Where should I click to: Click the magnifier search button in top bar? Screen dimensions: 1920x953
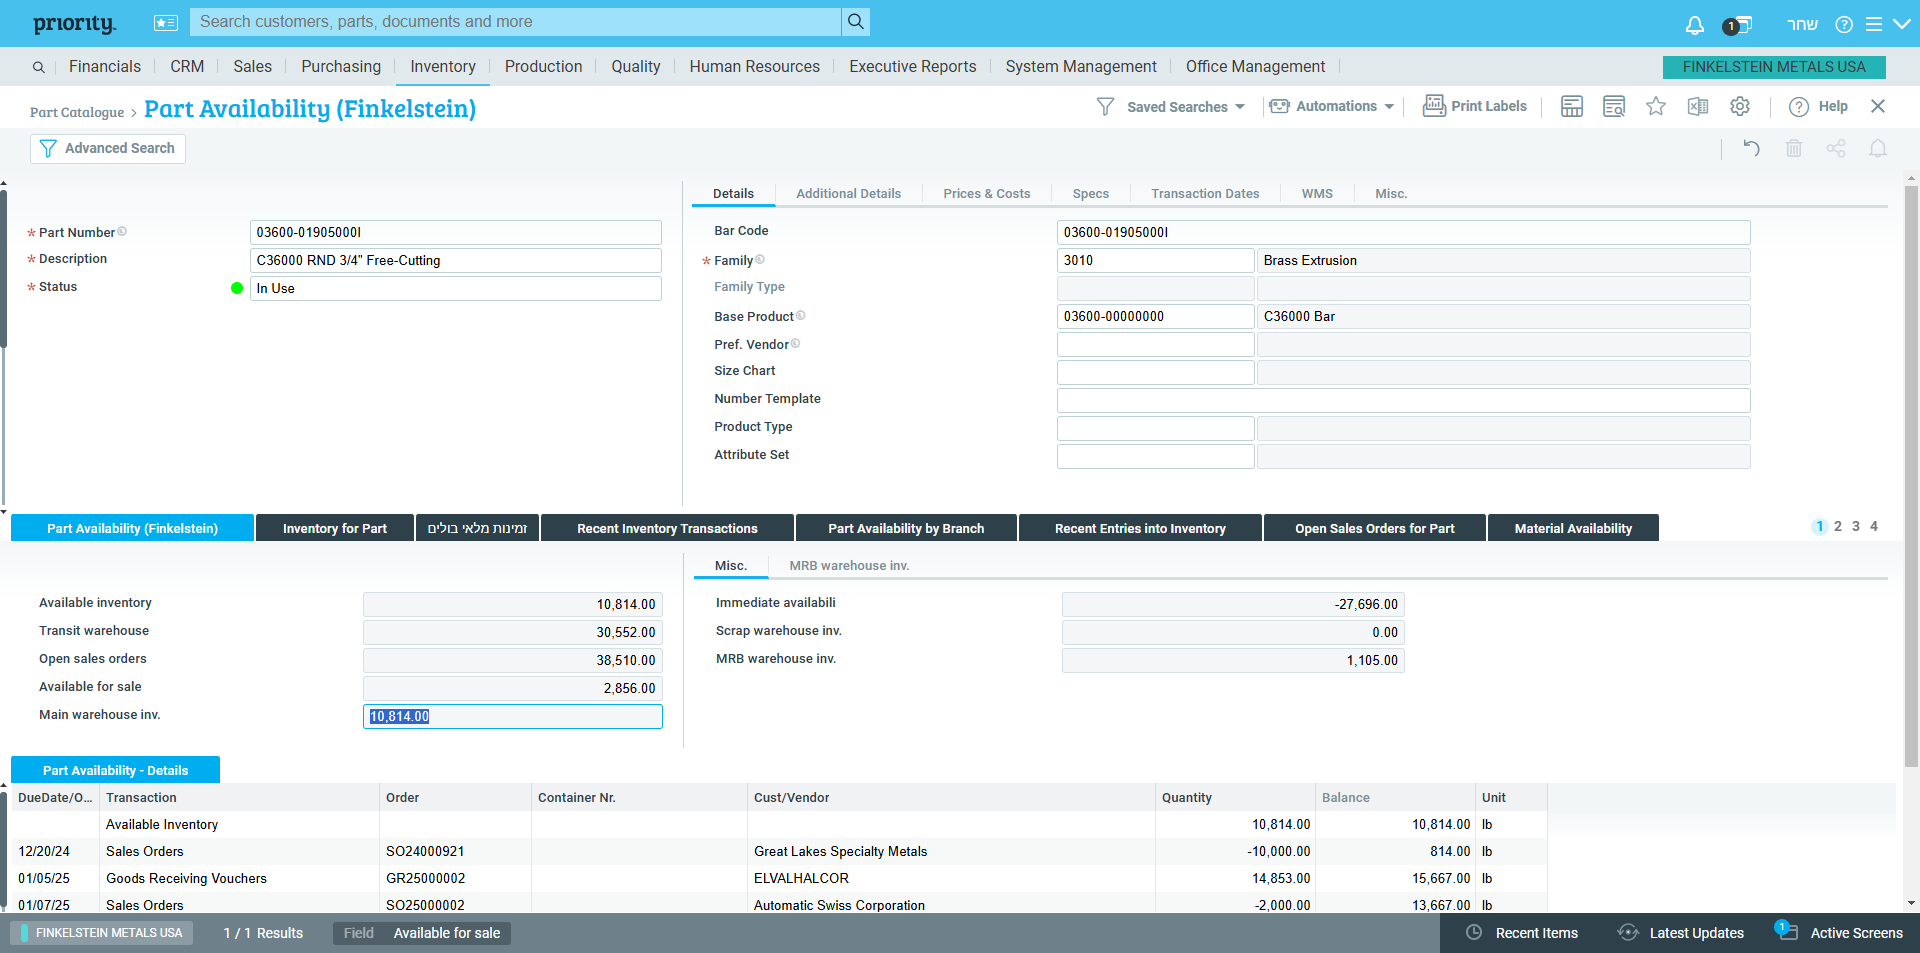(855, 22)
